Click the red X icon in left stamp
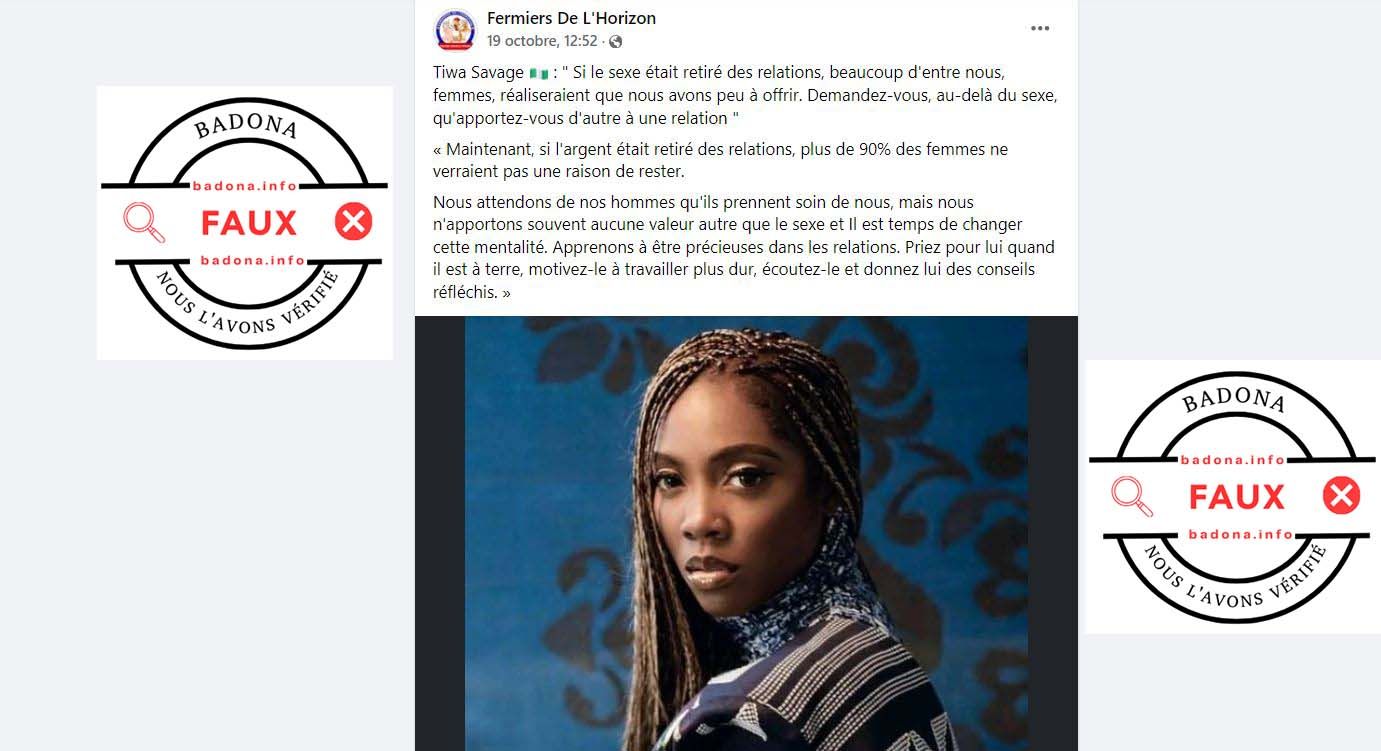 pyautogui.click(x=353, y=221)
